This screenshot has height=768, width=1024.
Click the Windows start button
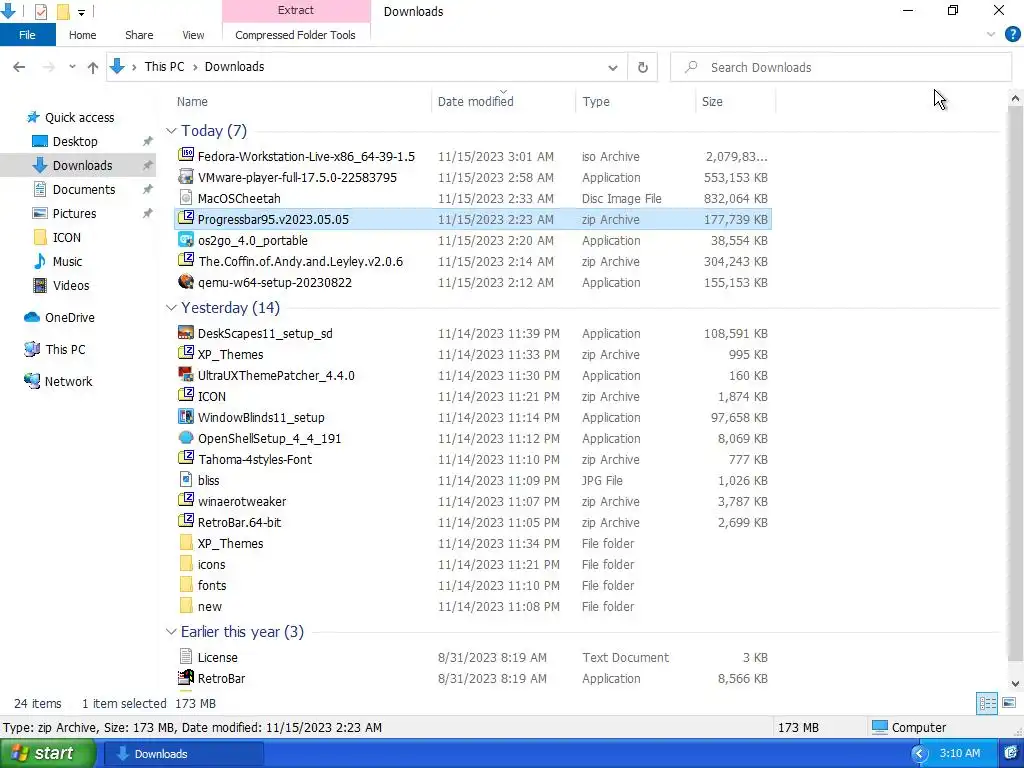coord(46,753)
